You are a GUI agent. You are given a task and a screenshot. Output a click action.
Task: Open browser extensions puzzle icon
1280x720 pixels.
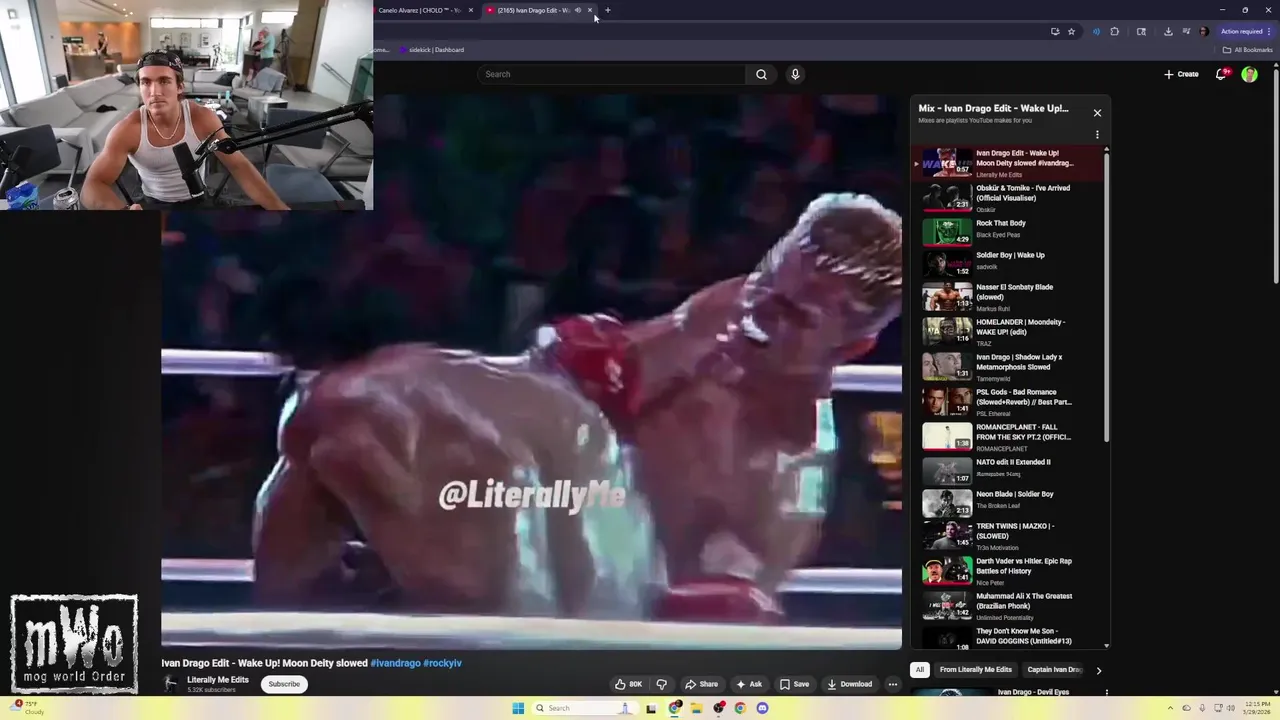pos(1115,31)
